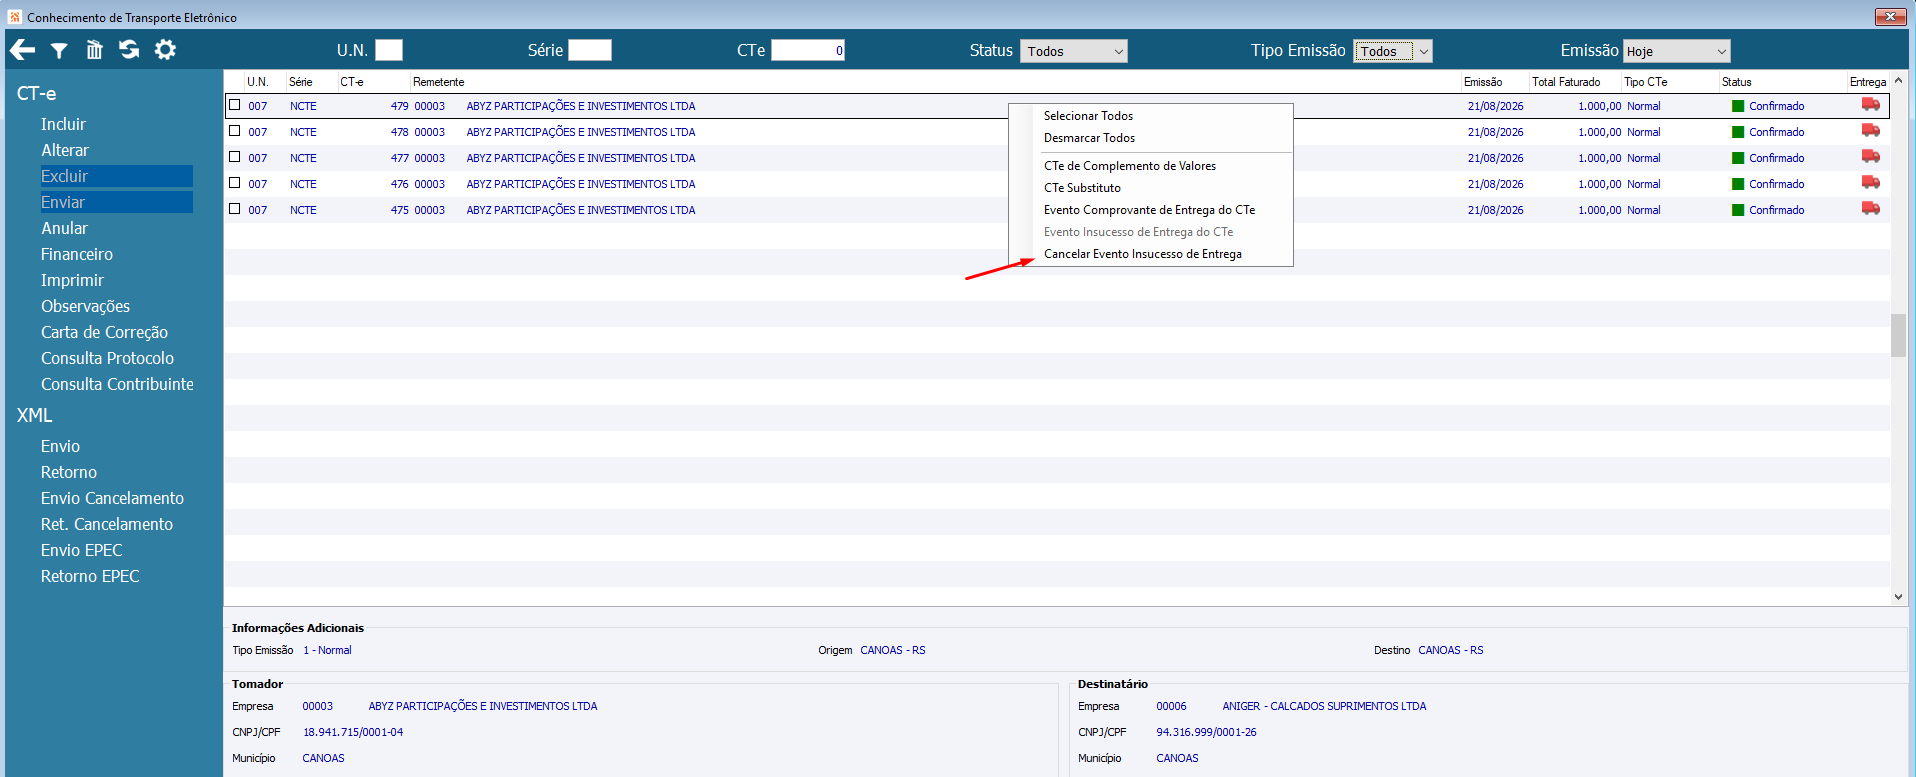1916x777 pixels.
Task: Click delivery truck icon for CTe 475
Action: 1870,209
